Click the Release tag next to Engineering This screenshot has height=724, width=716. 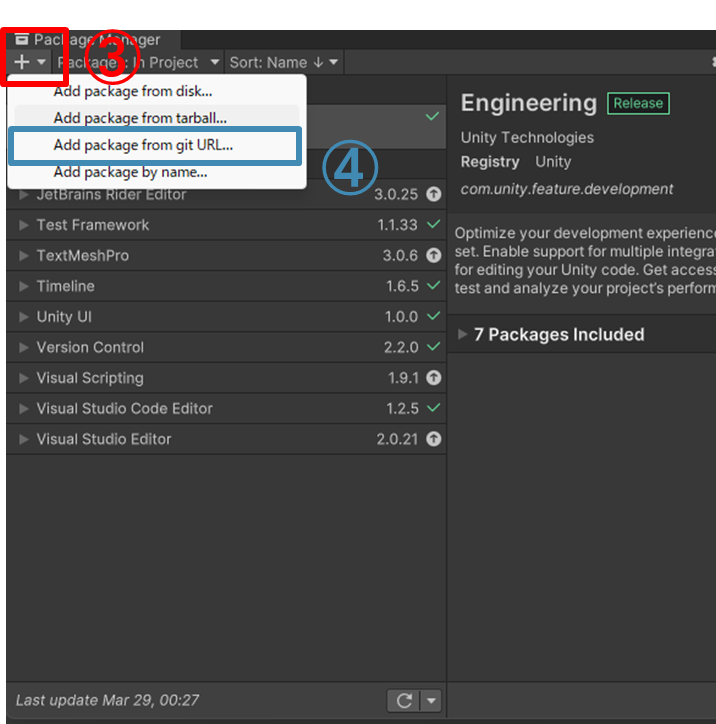(638, 103)
